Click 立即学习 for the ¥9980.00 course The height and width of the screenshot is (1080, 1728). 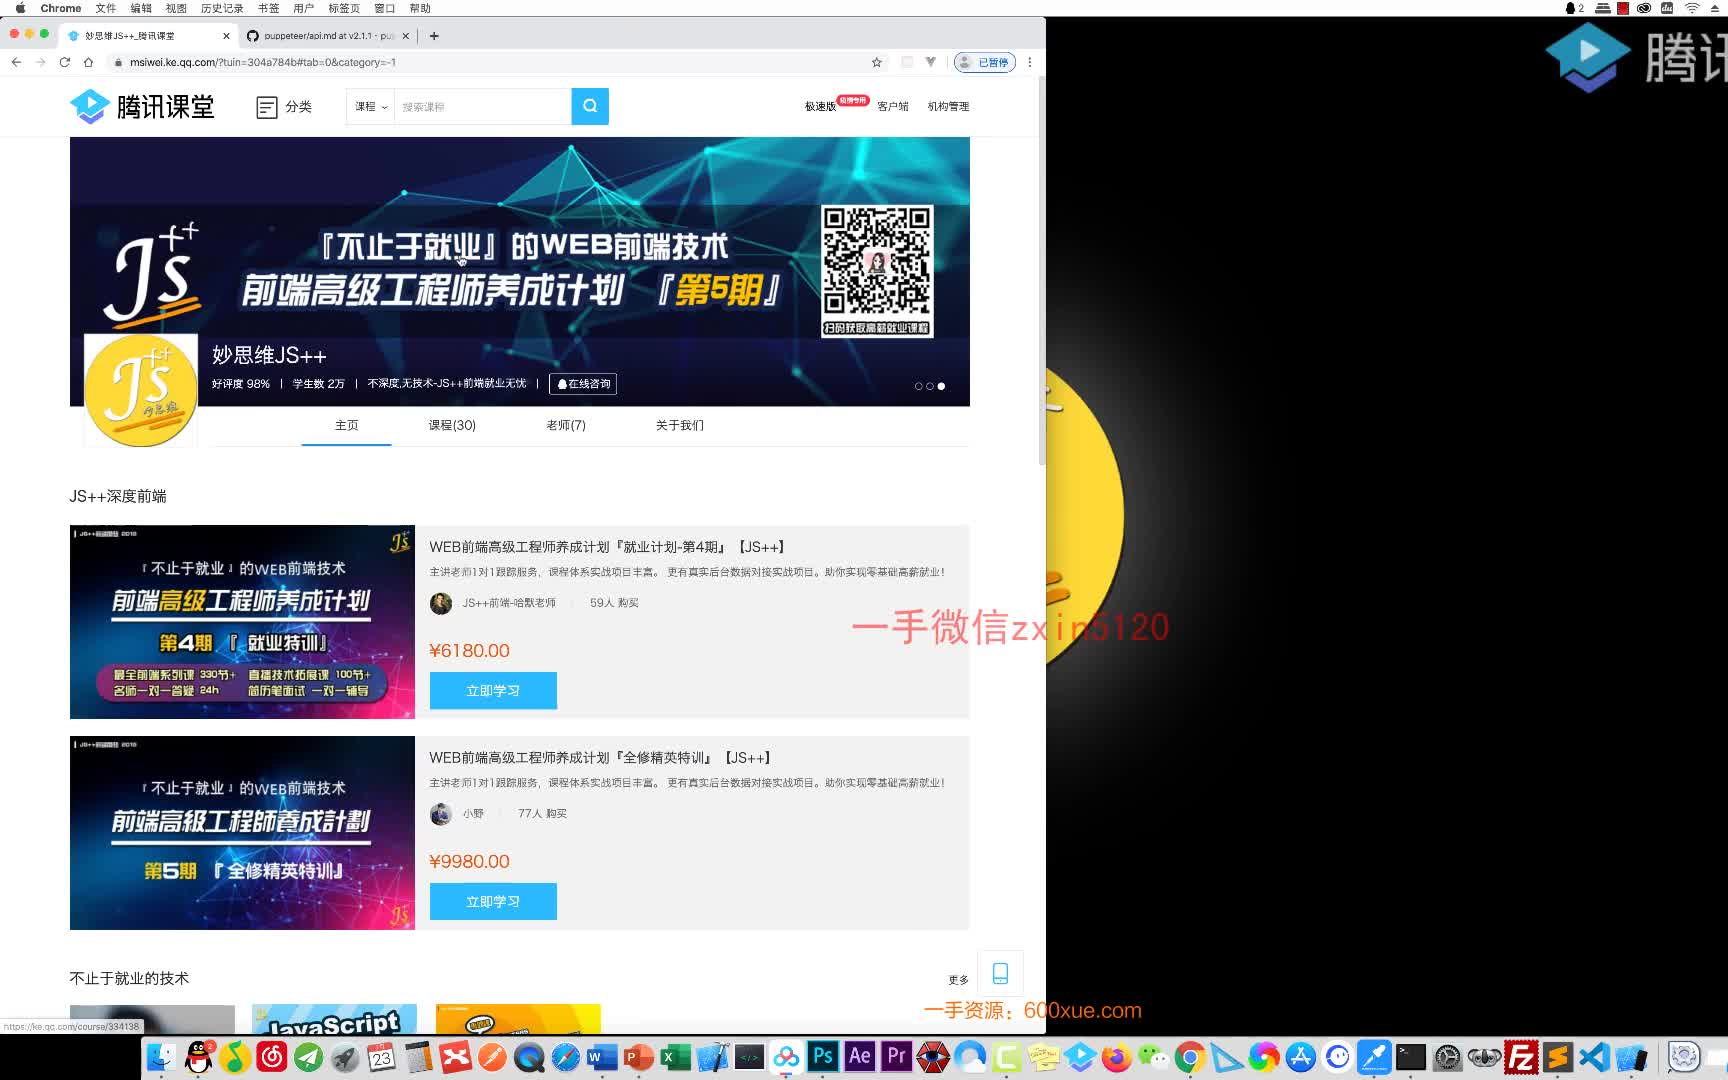[x=493, y=902]
